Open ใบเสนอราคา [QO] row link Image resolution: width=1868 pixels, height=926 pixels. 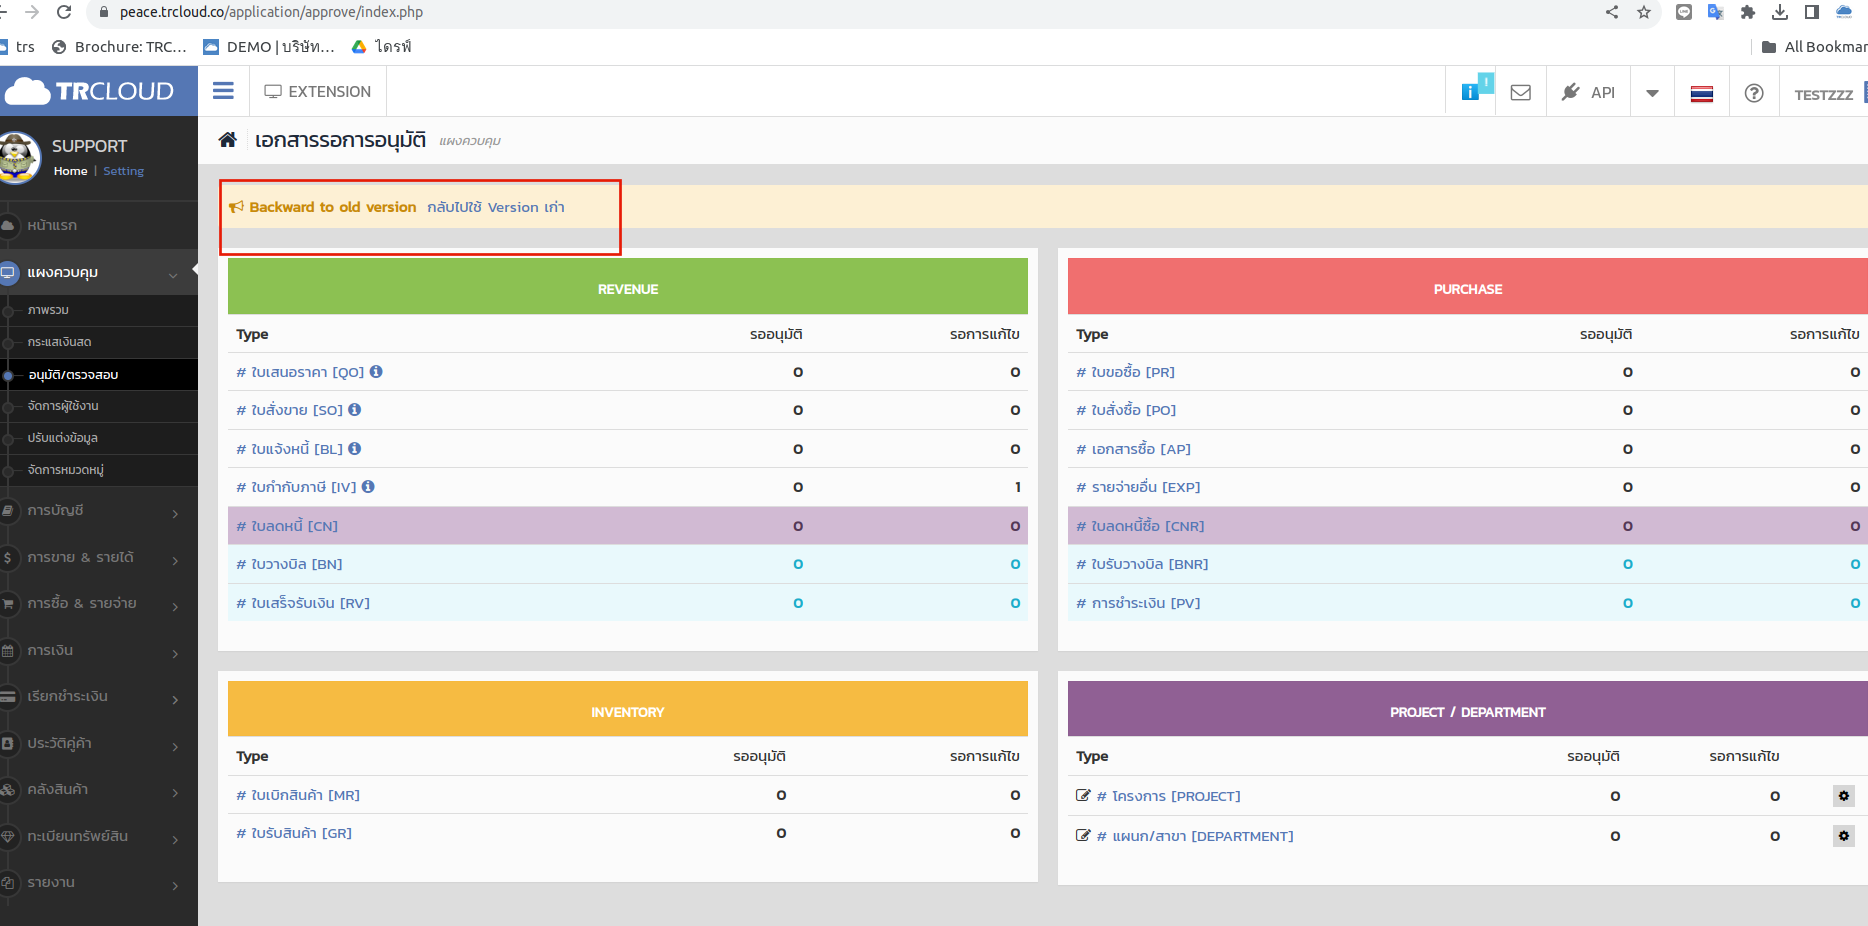coord(300,372)
